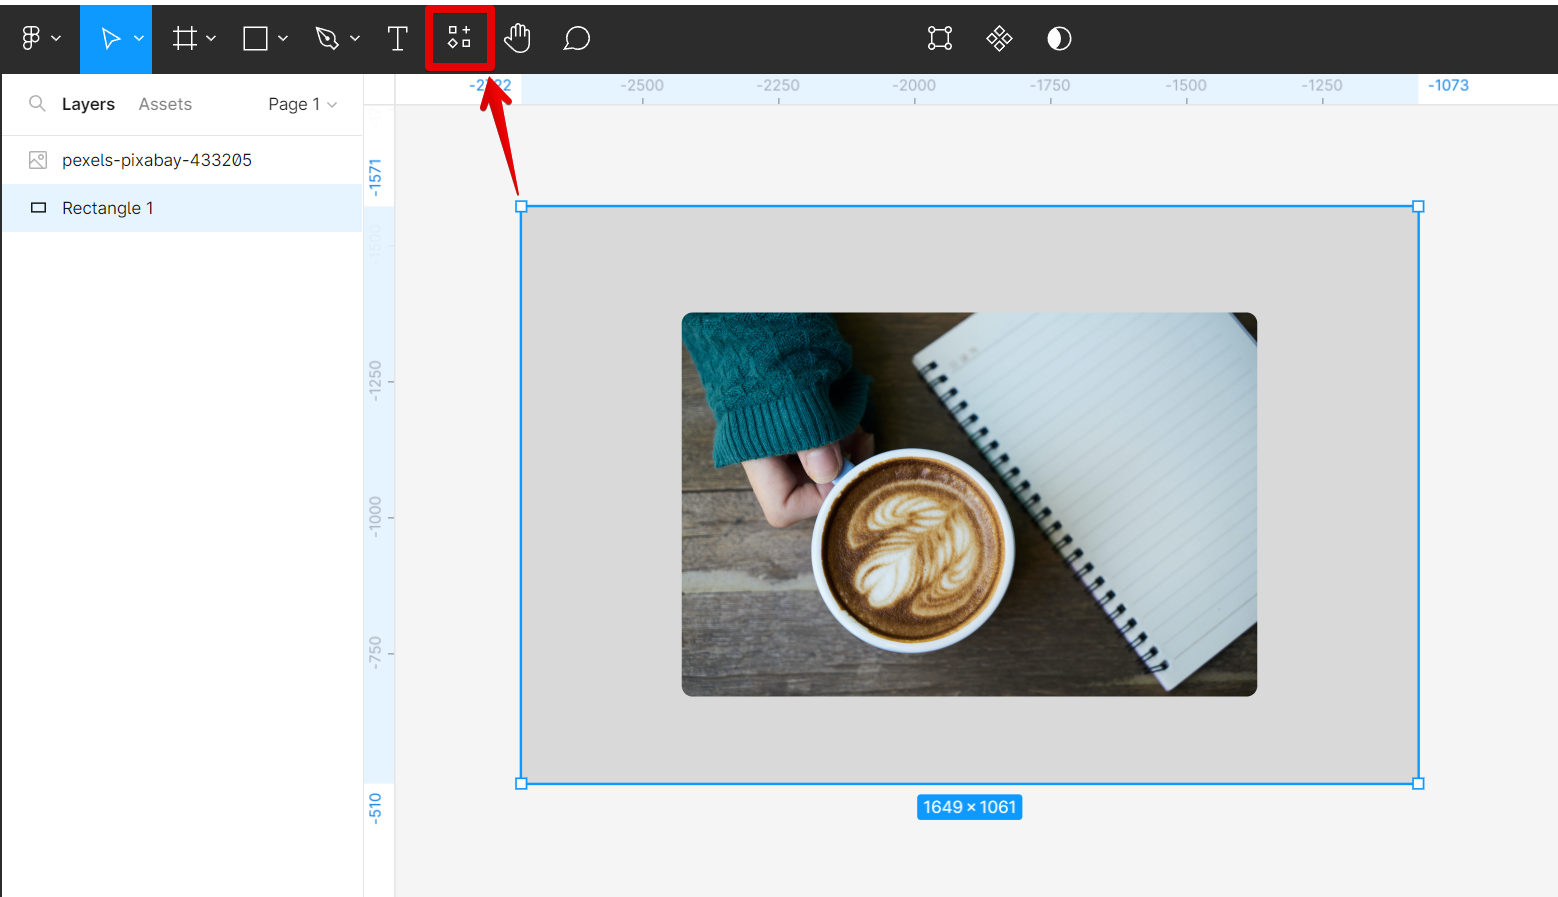The width and height of the screenshot is (1558, 897).
Task: Select the Rectangle shape tool
Action: [256, 38]
